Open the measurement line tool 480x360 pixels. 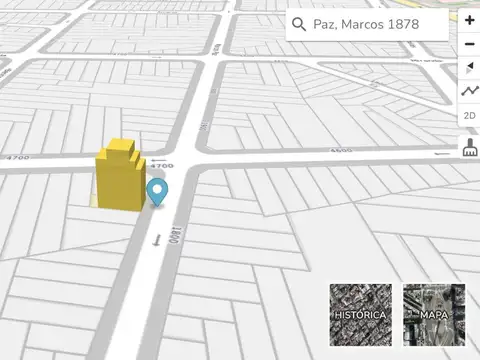(469, 91)
